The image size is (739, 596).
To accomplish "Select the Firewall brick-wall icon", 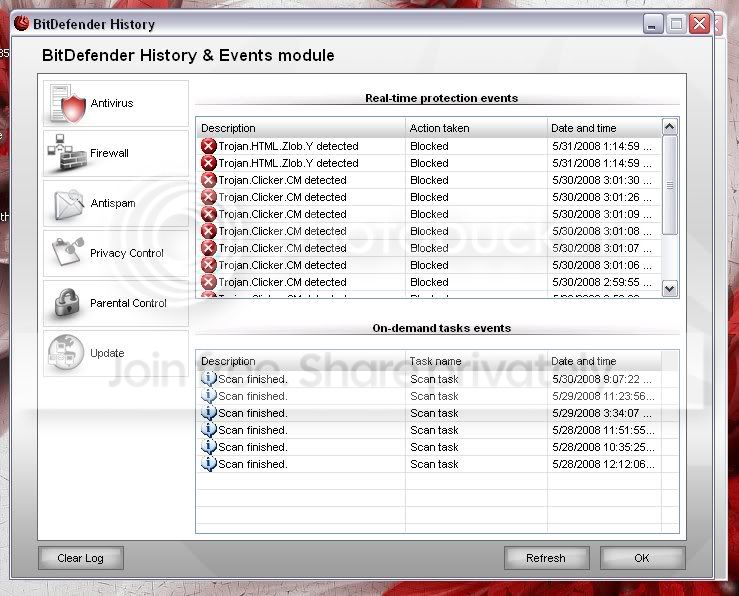I will click(x=67, y=153).
